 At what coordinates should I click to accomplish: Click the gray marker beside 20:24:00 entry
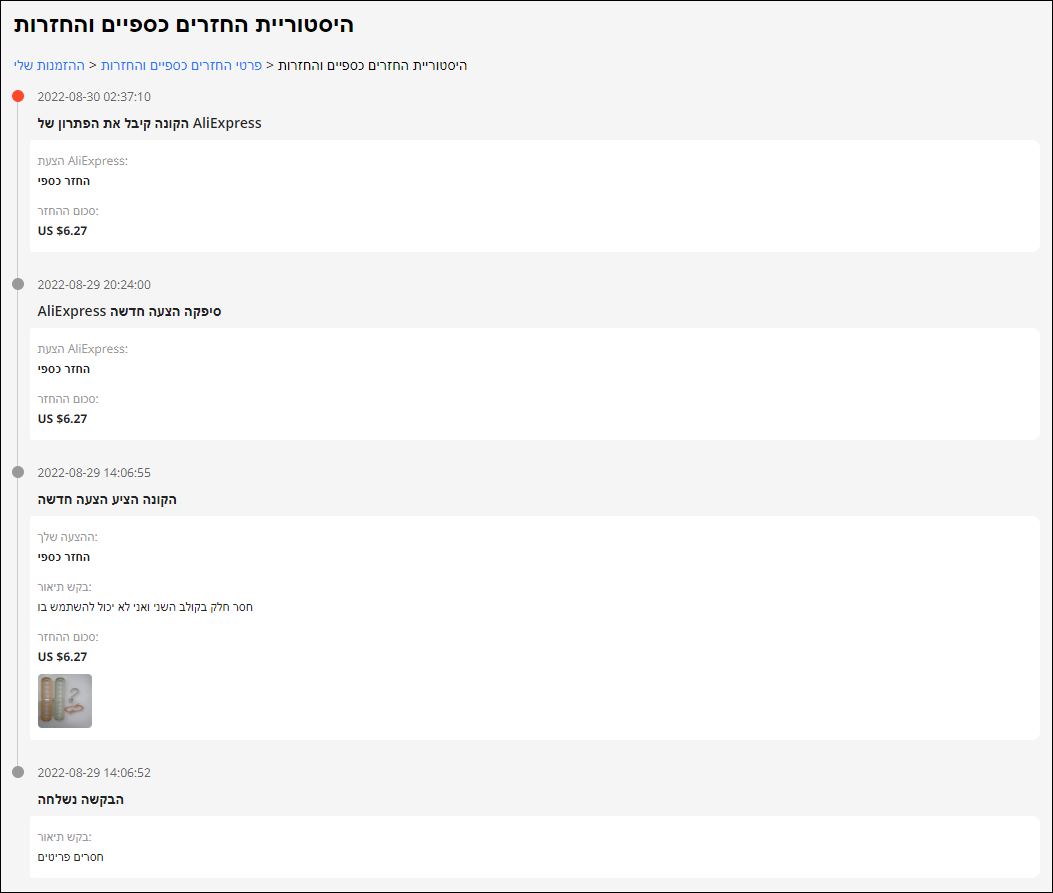[x=18, y=284]
